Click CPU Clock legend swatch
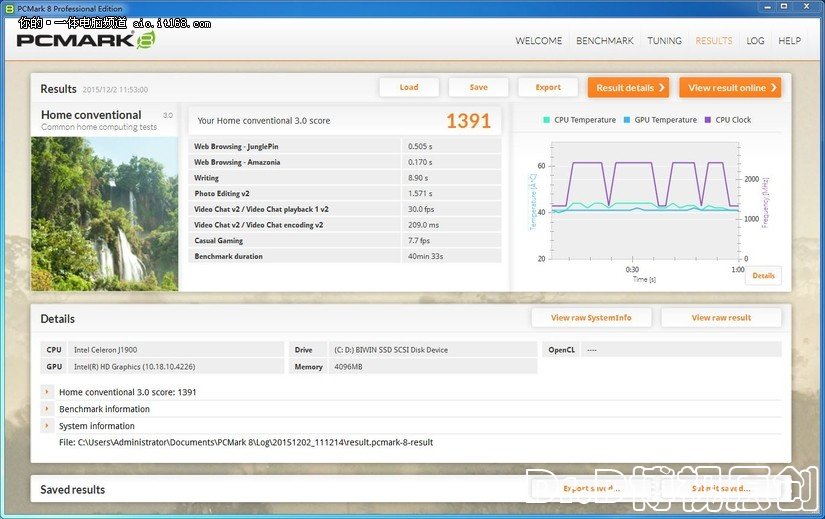Image resolution: width=825 pixels, height=519 pixels. [708, 120]
